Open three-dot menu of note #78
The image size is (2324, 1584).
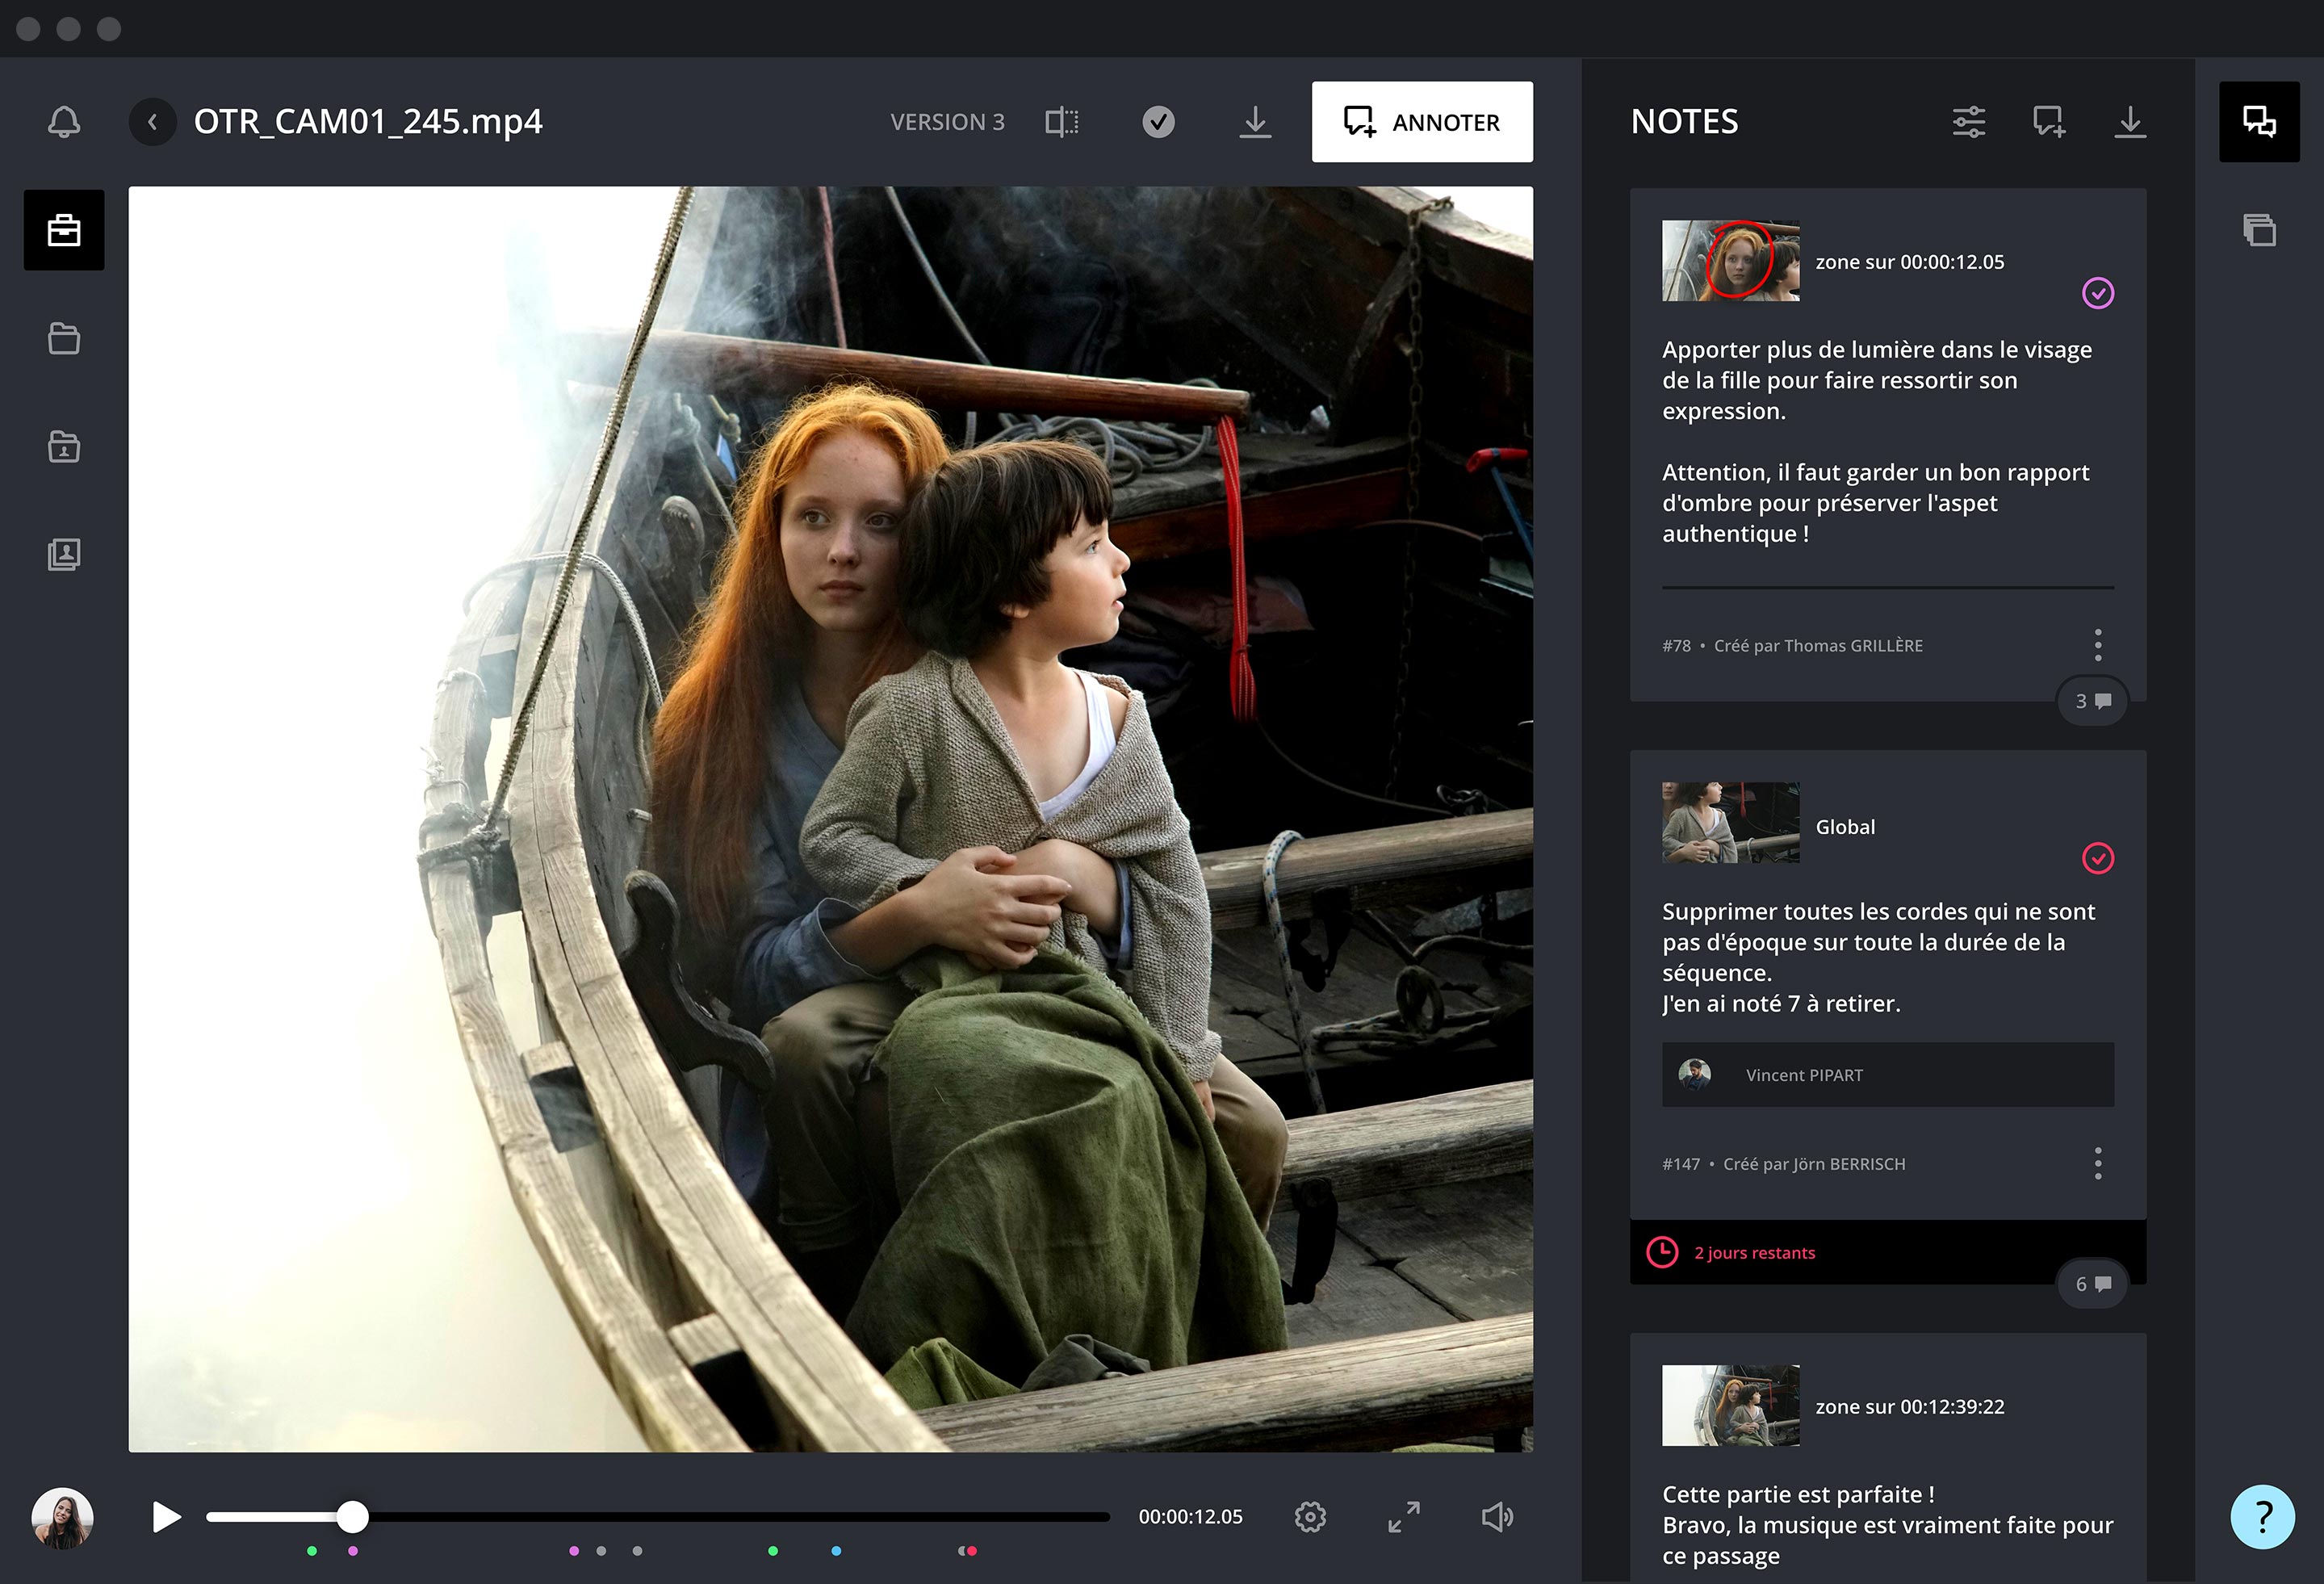[x=2097, y=645]
